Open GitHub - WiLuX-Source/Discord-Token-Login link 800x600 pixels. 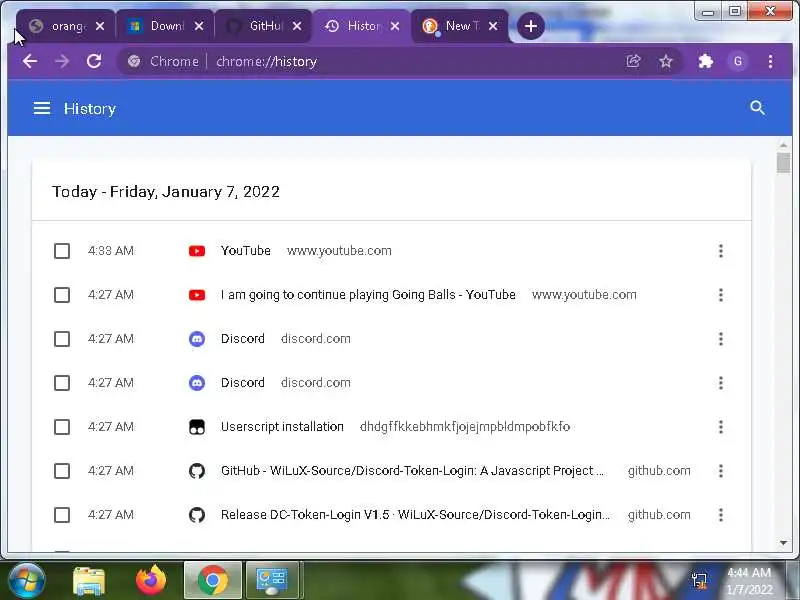click(x=412, y=470)
